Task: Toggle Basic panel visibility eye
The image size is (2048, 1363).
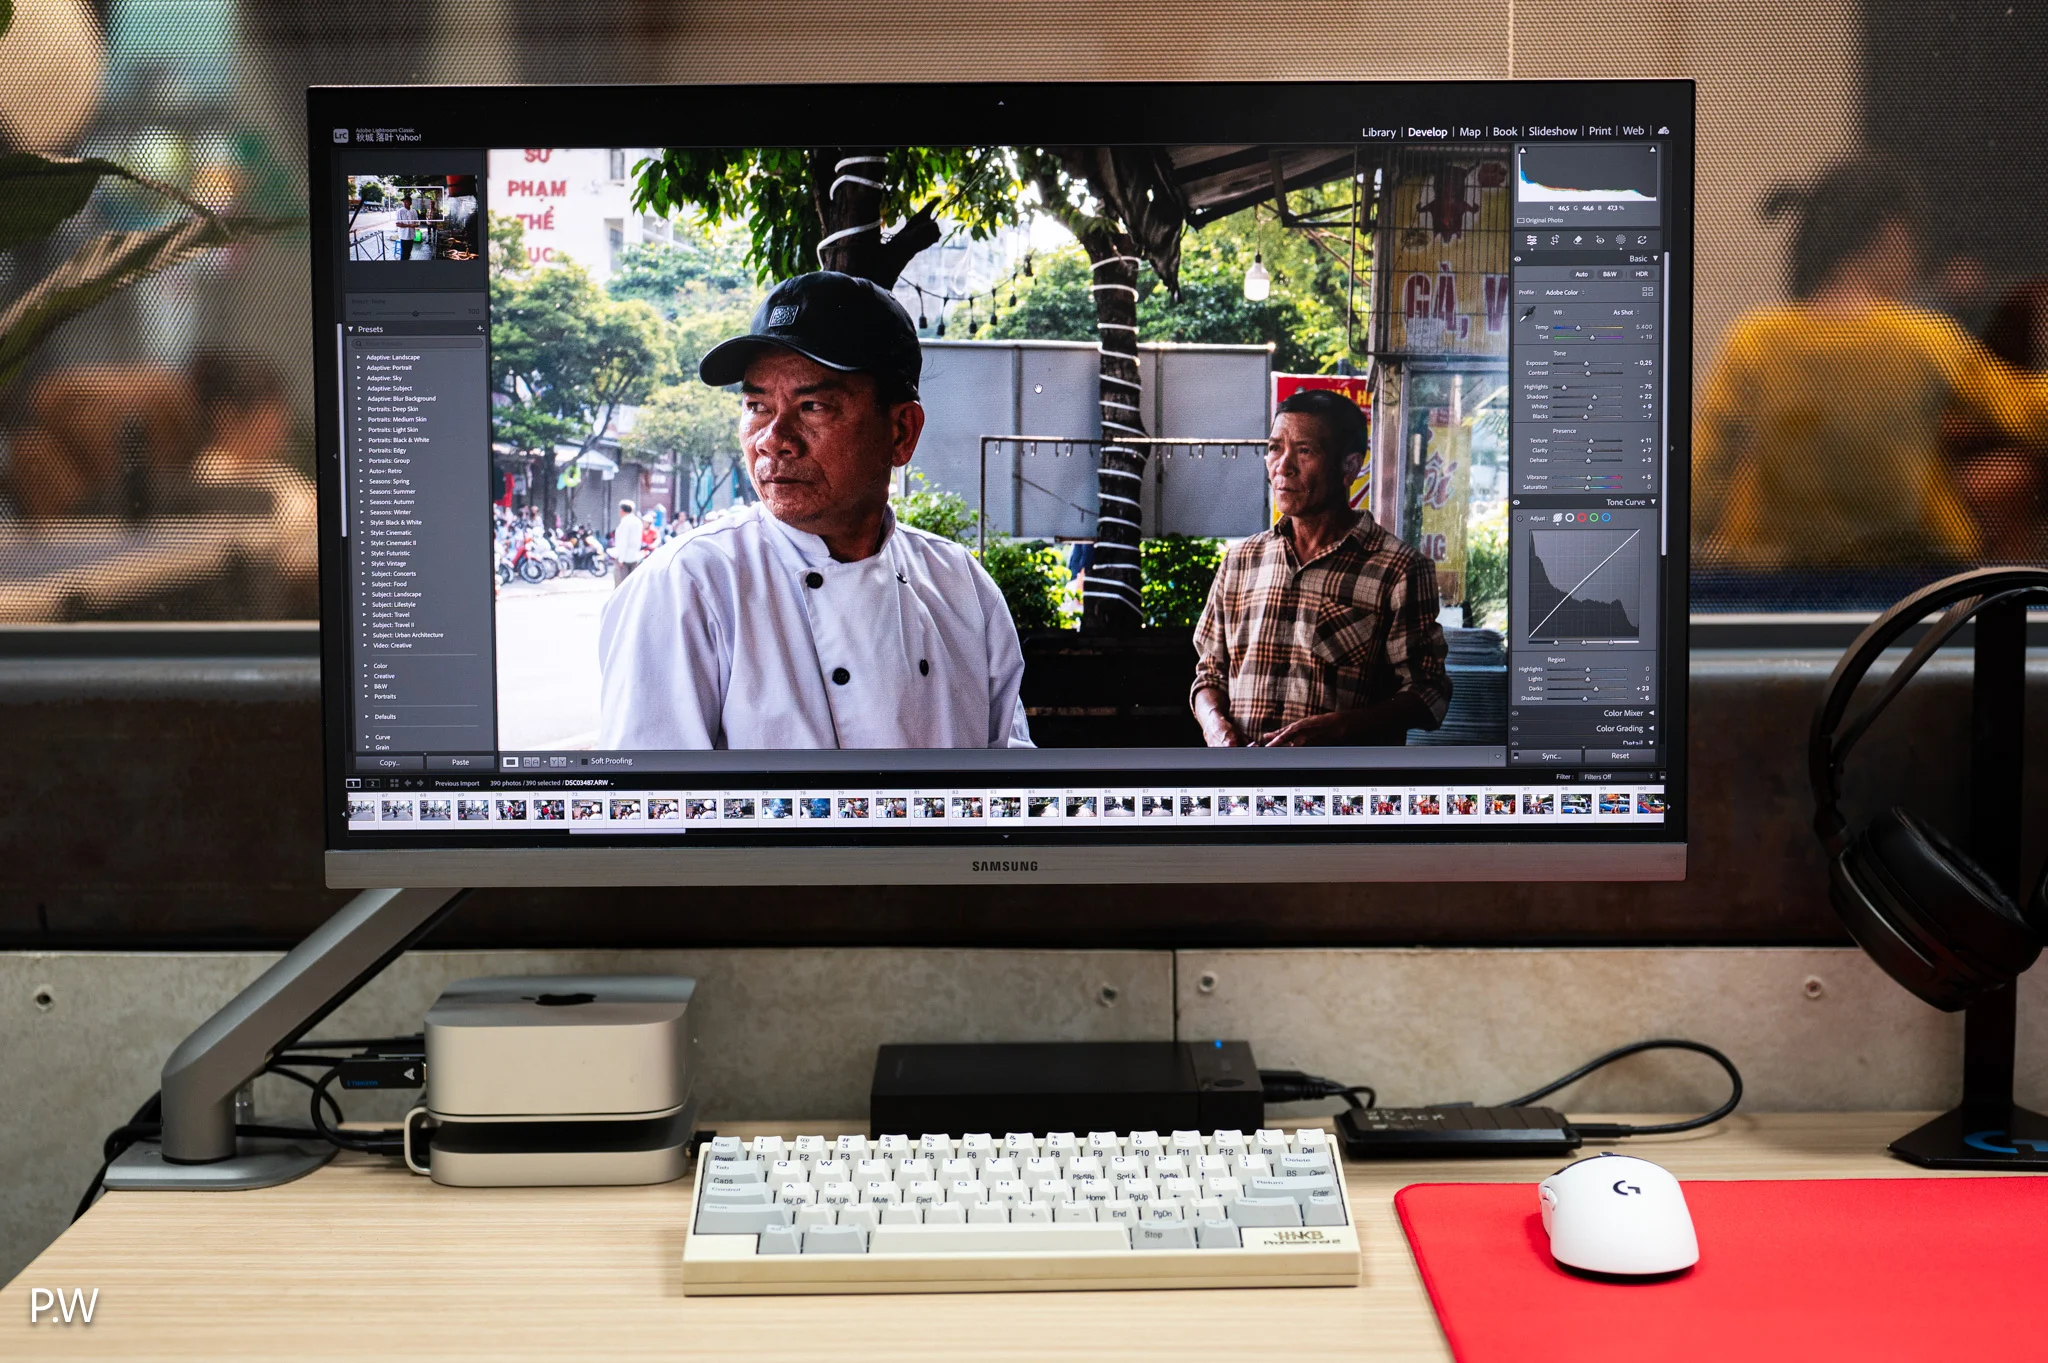Action: (1518, 259)
